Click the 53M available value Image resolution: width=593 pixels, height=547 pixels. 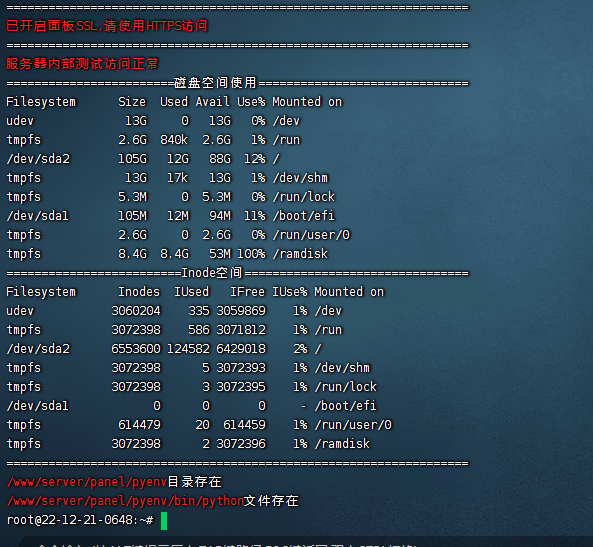click(219, 254)
